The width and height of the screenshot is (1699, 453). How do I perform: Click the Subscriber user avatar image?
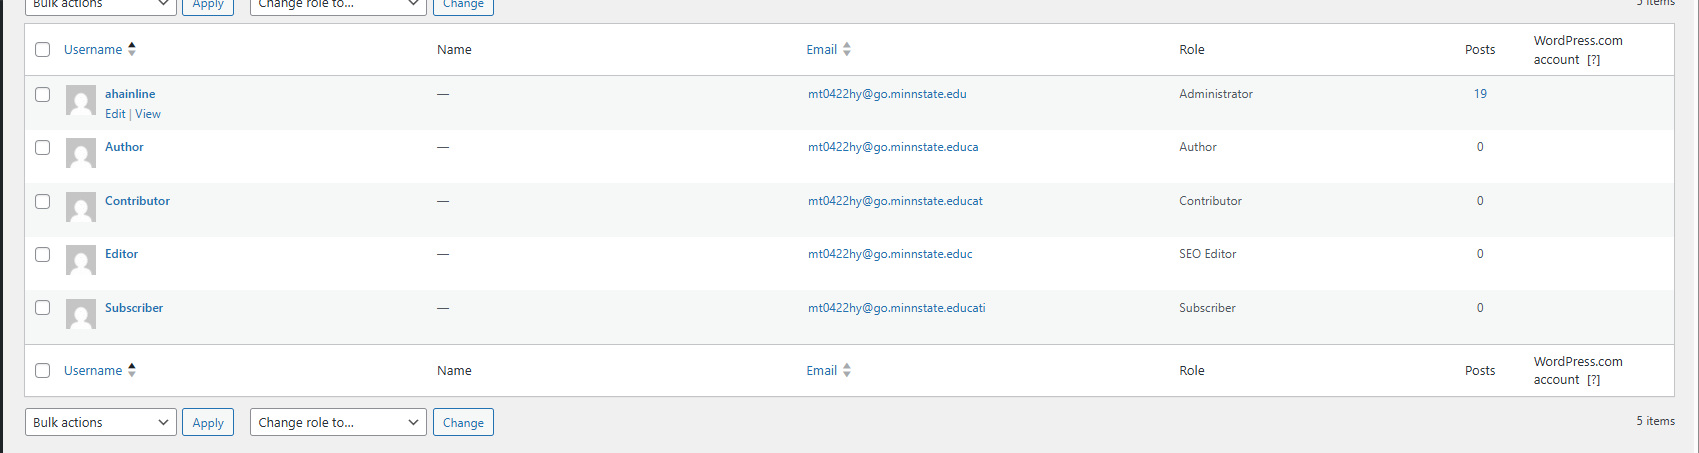tap(81, 314)
